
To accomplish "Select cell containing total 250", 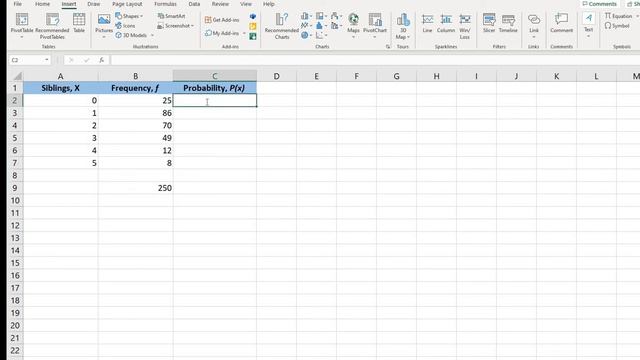I will coord(136,188).
